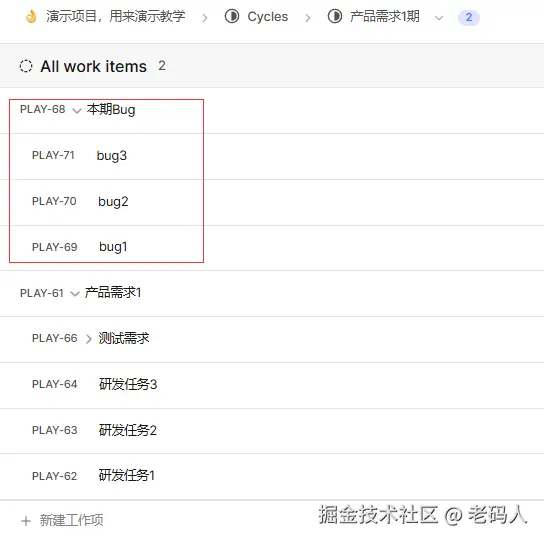
Task: Open work item 研发任务3
Action: point(128,384)
